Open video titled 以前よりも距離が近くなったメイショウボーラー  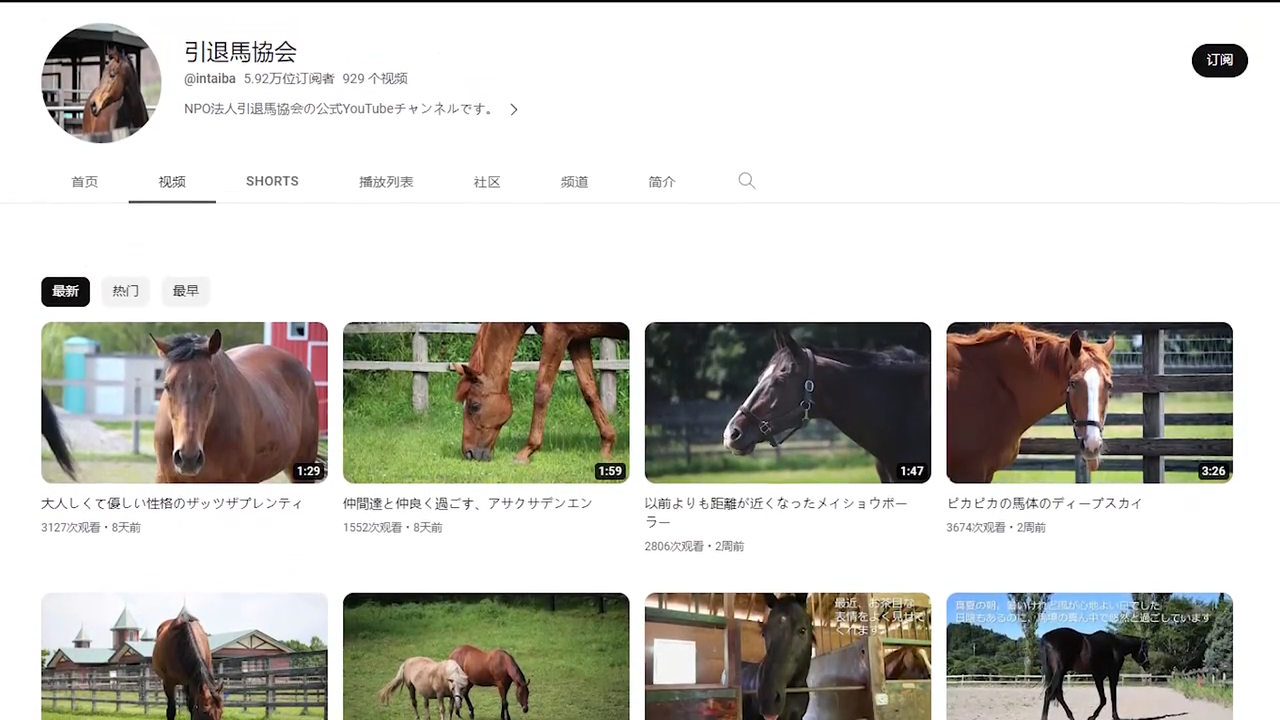(777, 512)
